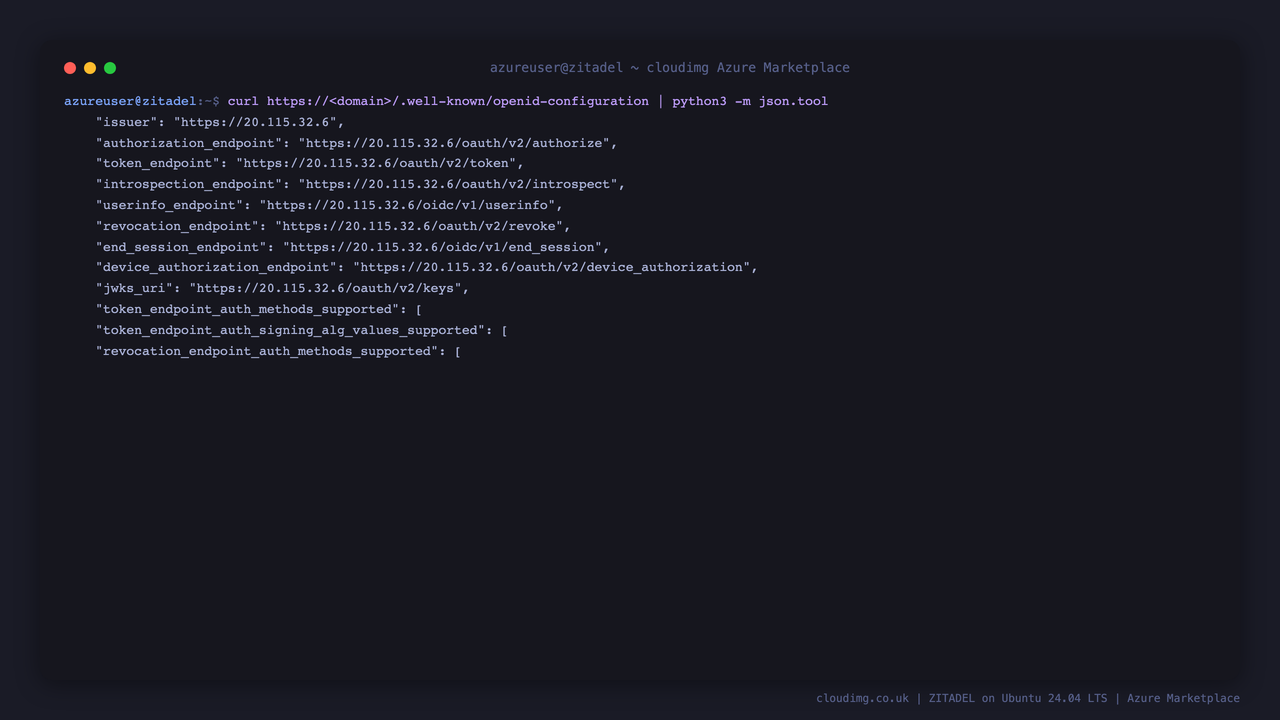
Task: Click the azureuser@zitadel shell prompt
Action: coord(130,101)
